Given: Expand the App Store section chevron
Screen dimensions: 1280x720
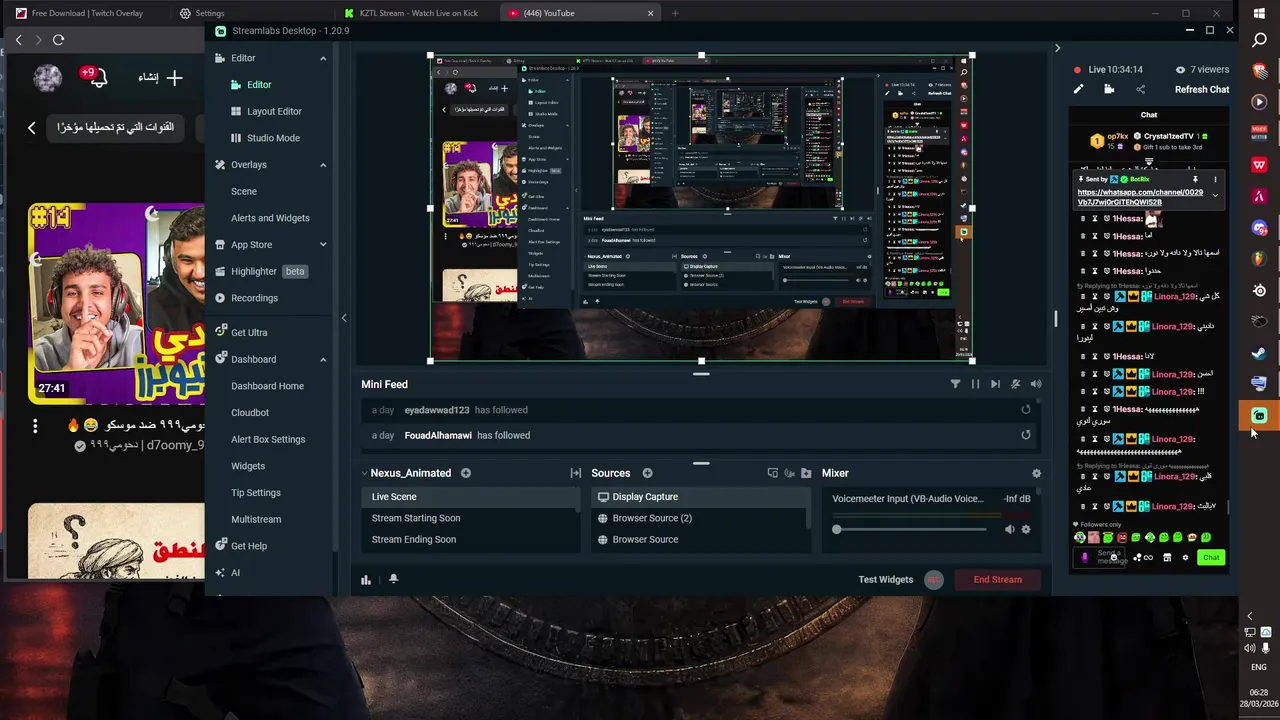Looking at the screenshot, I should [323, 245].
